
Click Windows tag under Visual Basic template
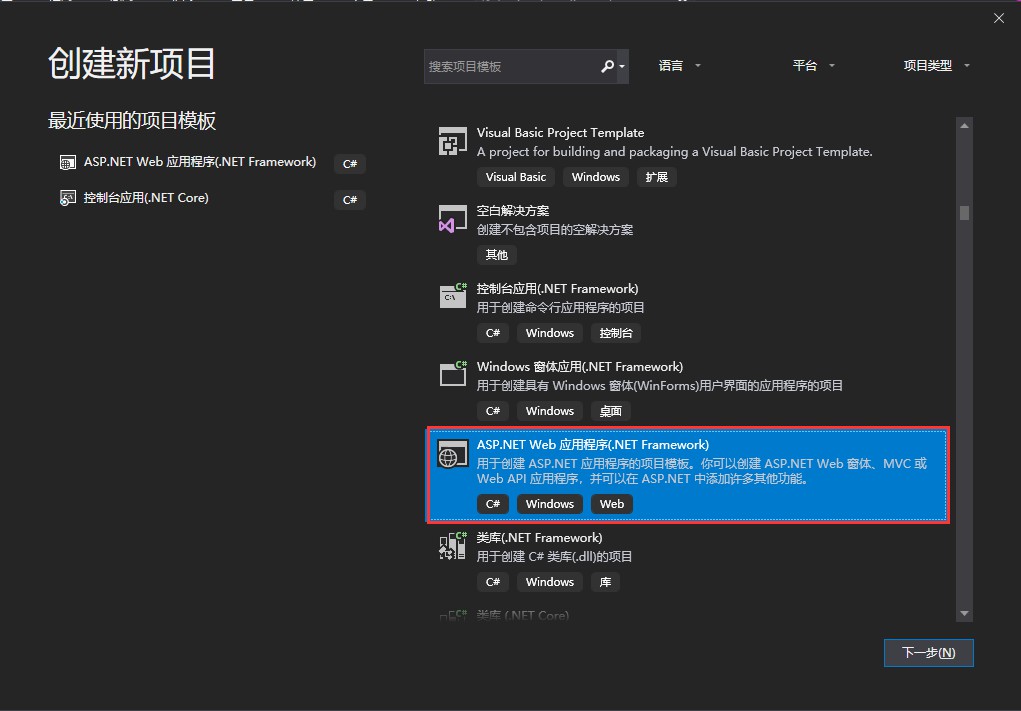[x=596, y=177]
